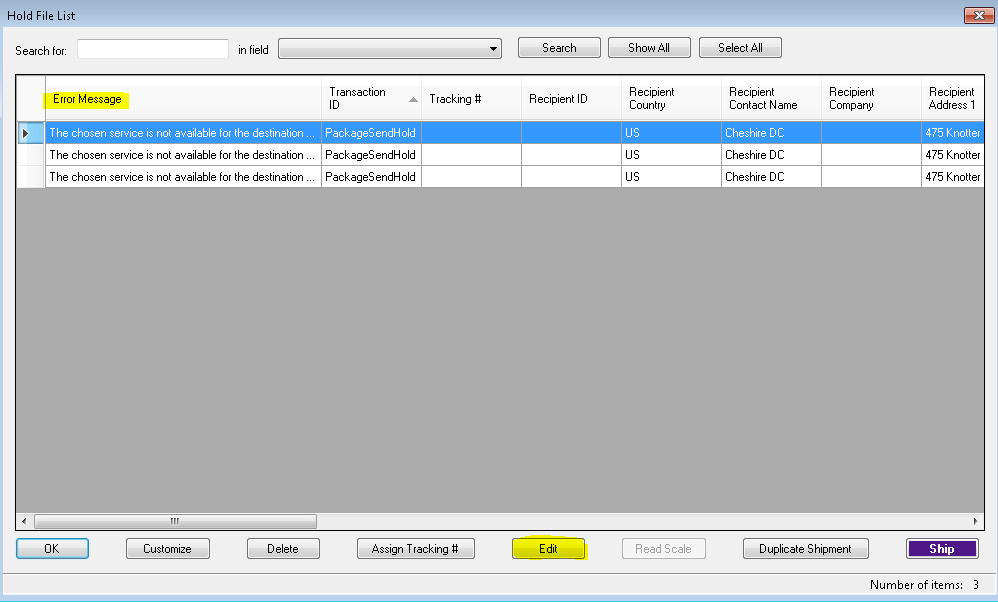This screenshot has height=602, width=998.
Task: Click the Search for text field
Action: 153,49
